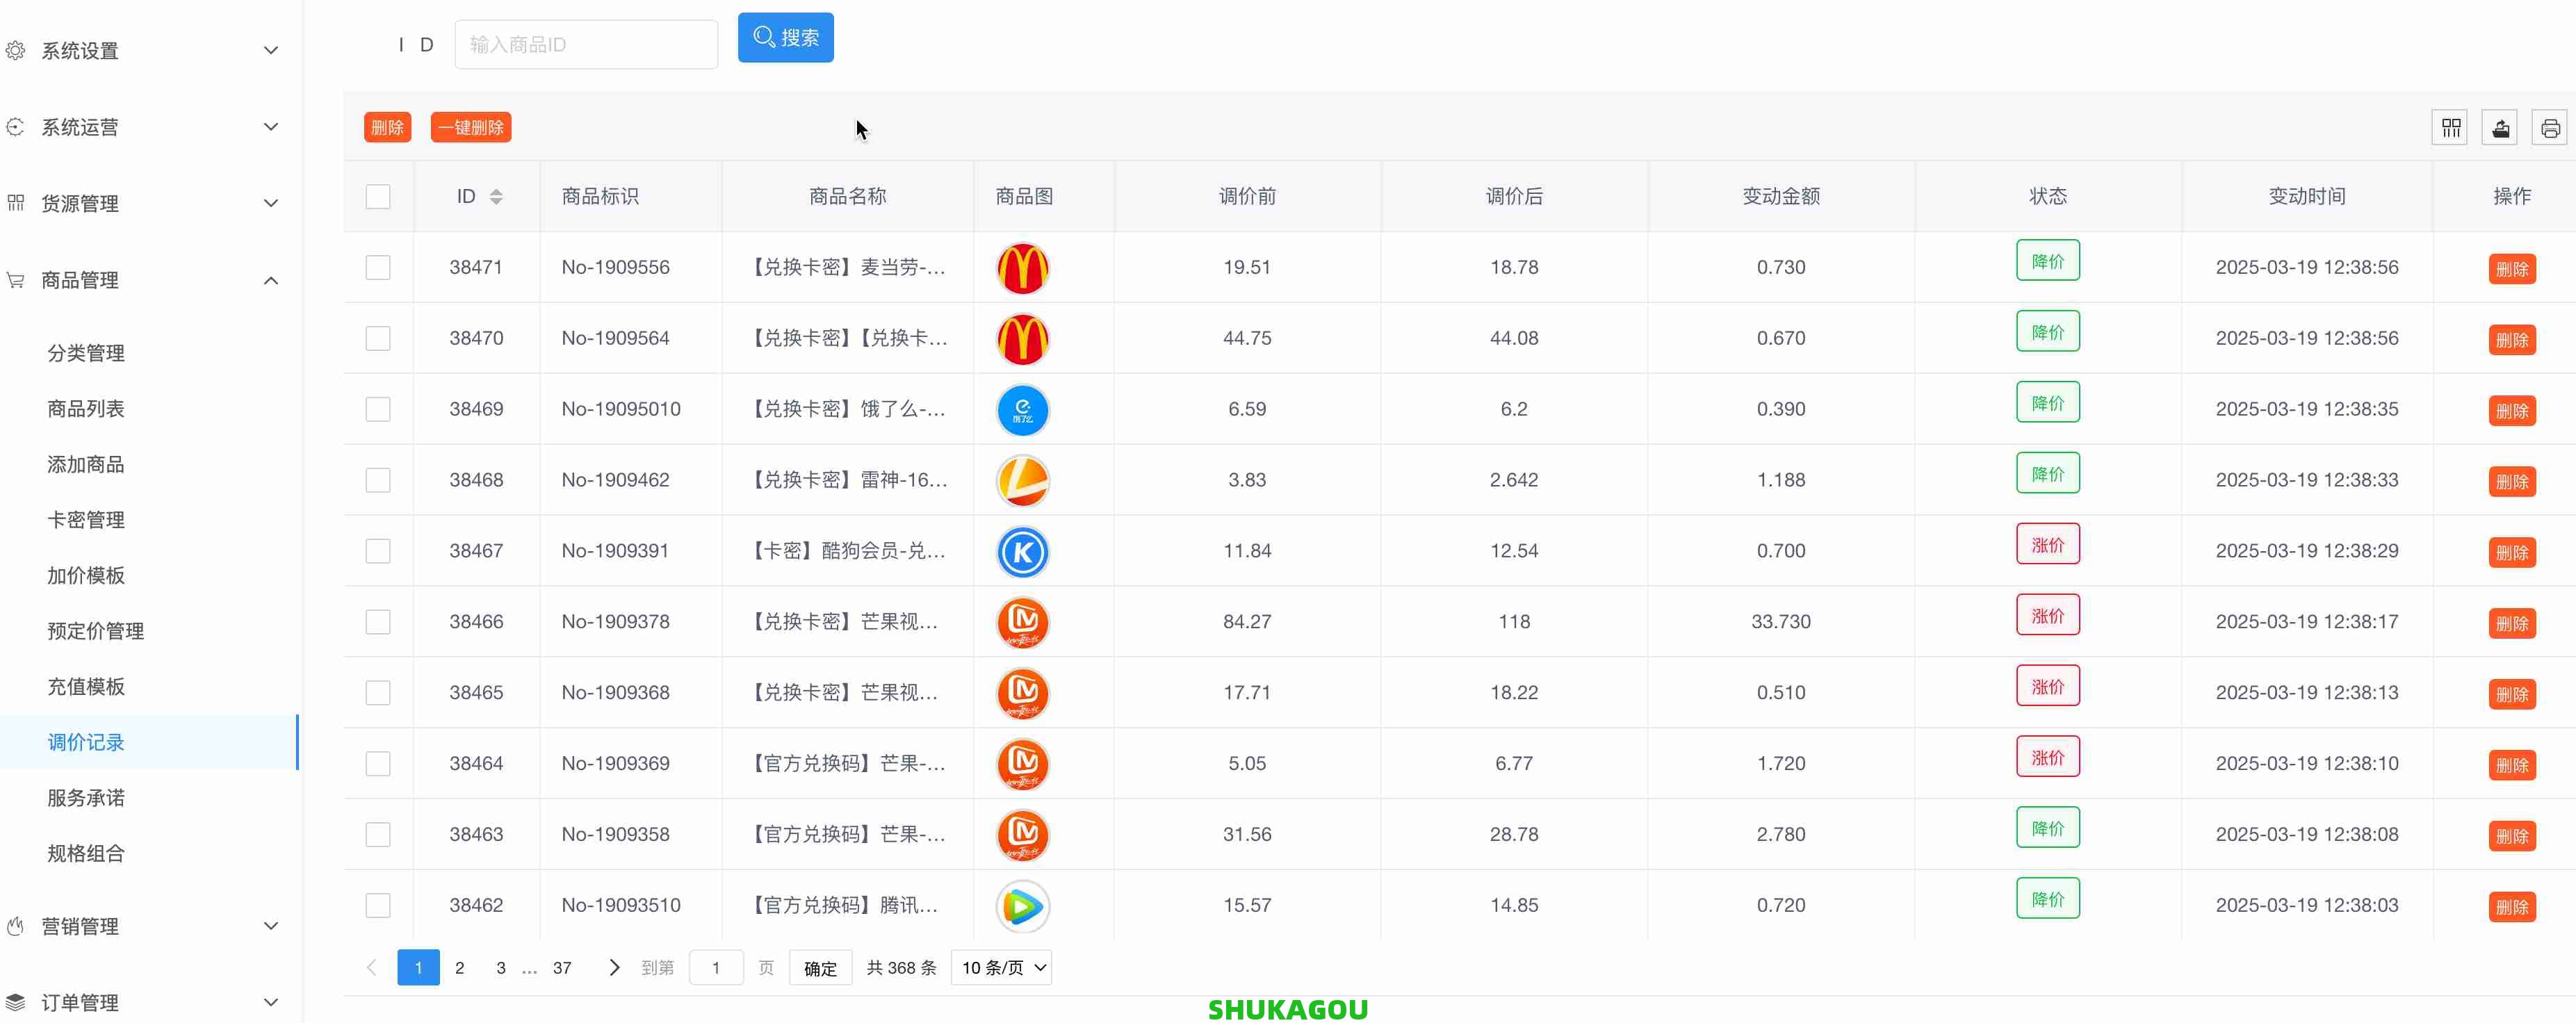Go to 商品列表 menu item
This screenshot has width=2576, height=1023.
click(86, 409)
